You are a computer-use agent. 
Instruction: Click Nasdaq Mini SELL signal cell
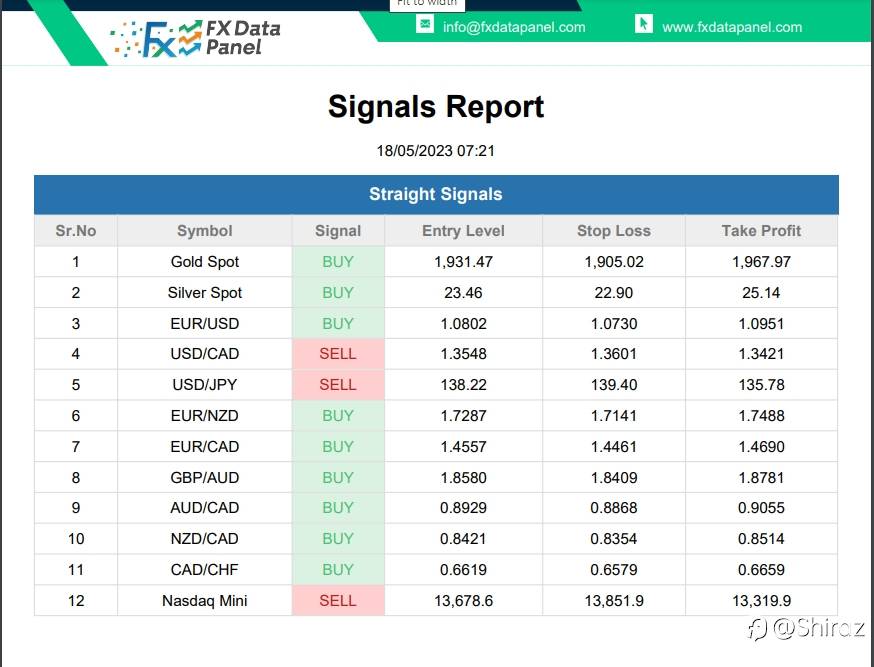click(338, 601)
